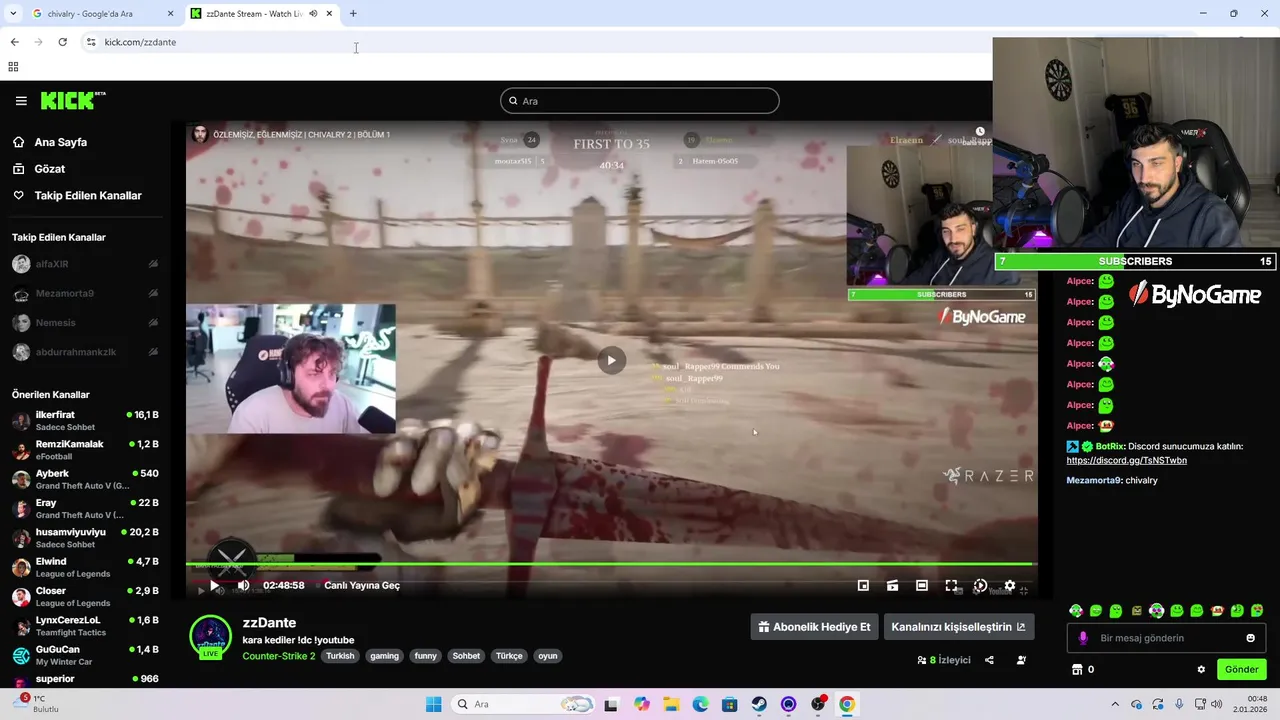Select the oyun tag
Image resolution: width=1280 pixels, height=720 pixels.
click(x=548, y=656)
